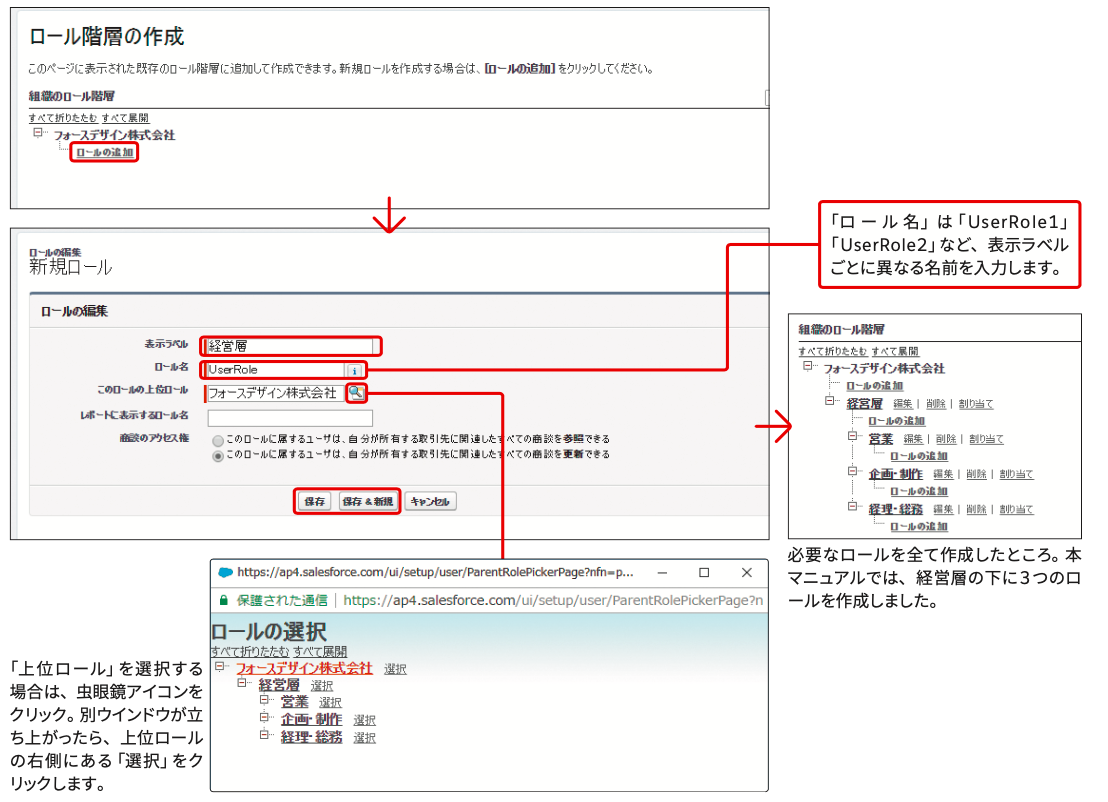Collapse フォースデザイン株式会社 node in right hierarchy panel
Screen dimensions: 1108x802
point(808,366)
